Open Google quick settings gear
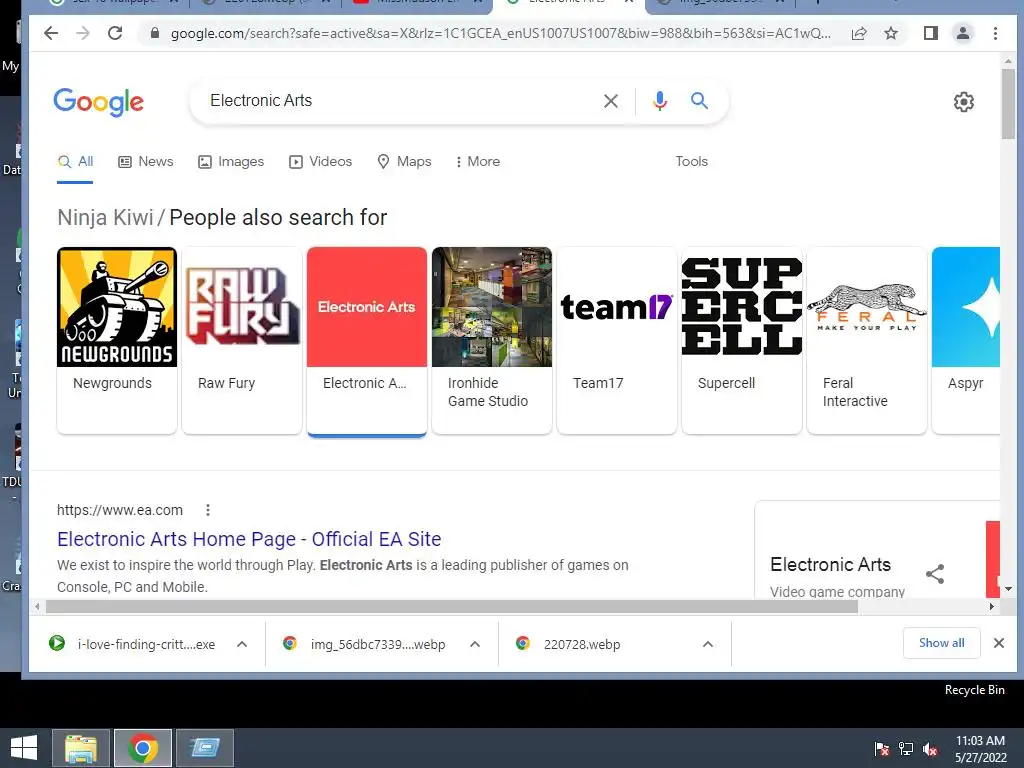The height and width of the screenshot is (768, 1024). [964, 102]
